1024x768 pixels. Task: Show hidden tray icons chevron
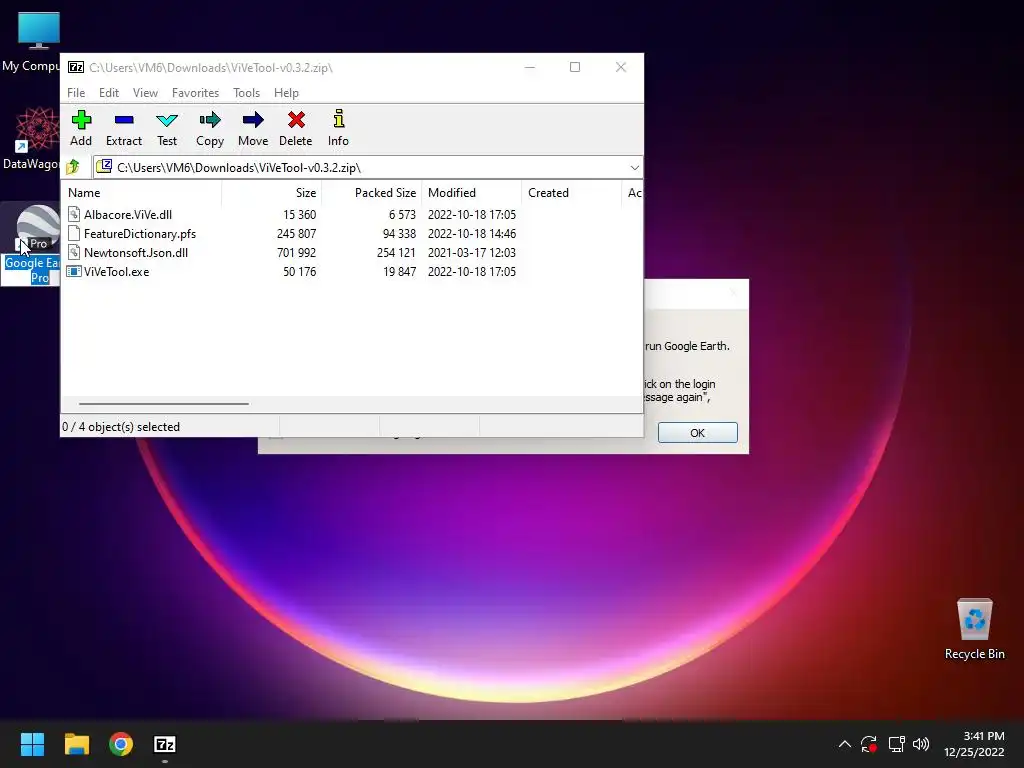click(844, 744)
